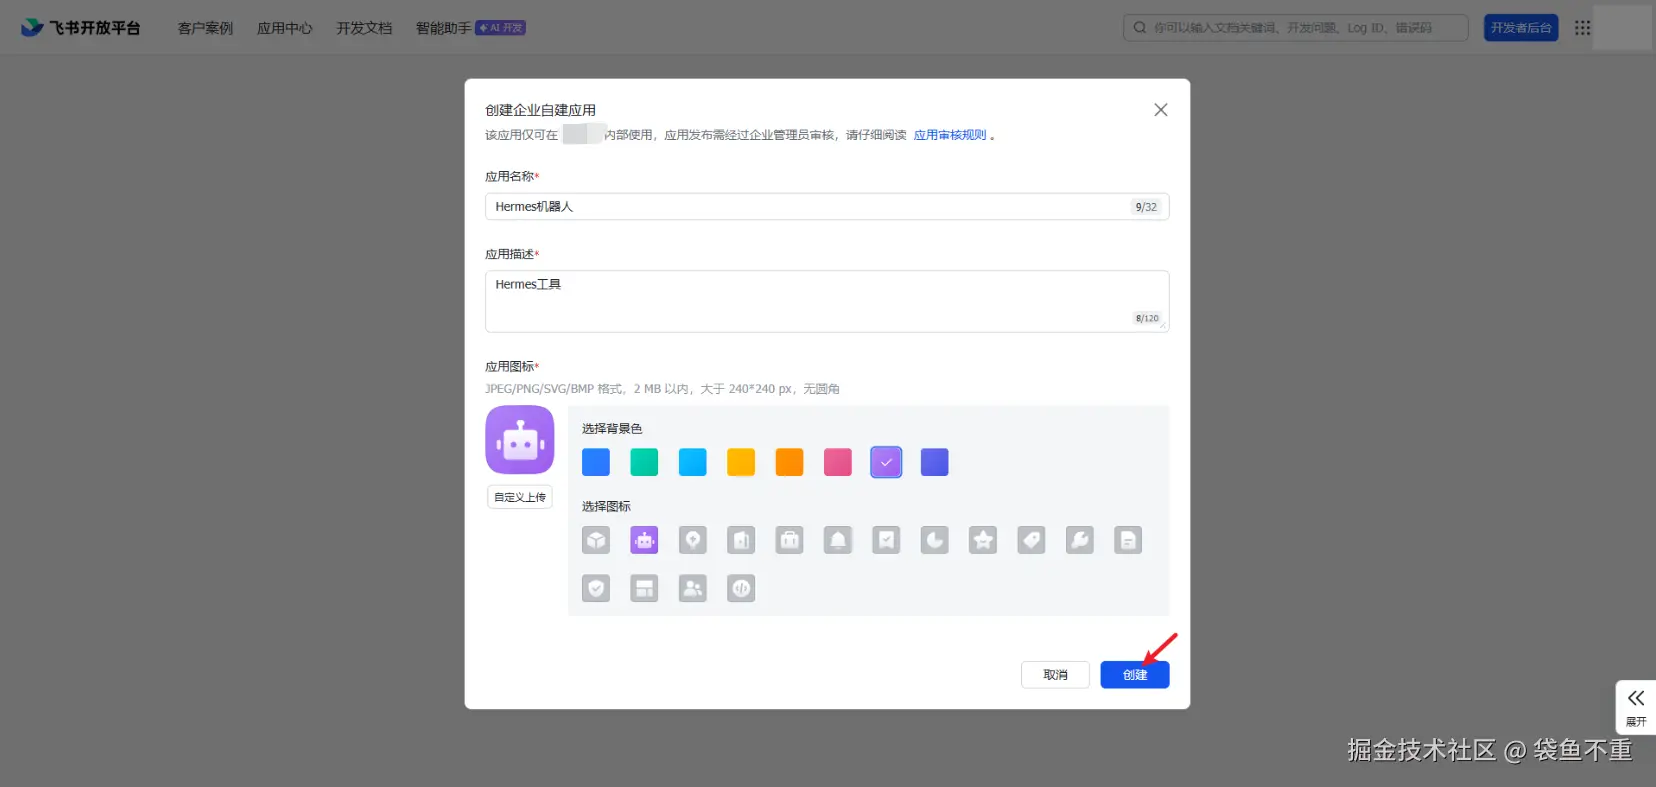This screenshot has height=787, width=1656.
Task: Pick the yellow background color
Action: (x=741, y=462)
